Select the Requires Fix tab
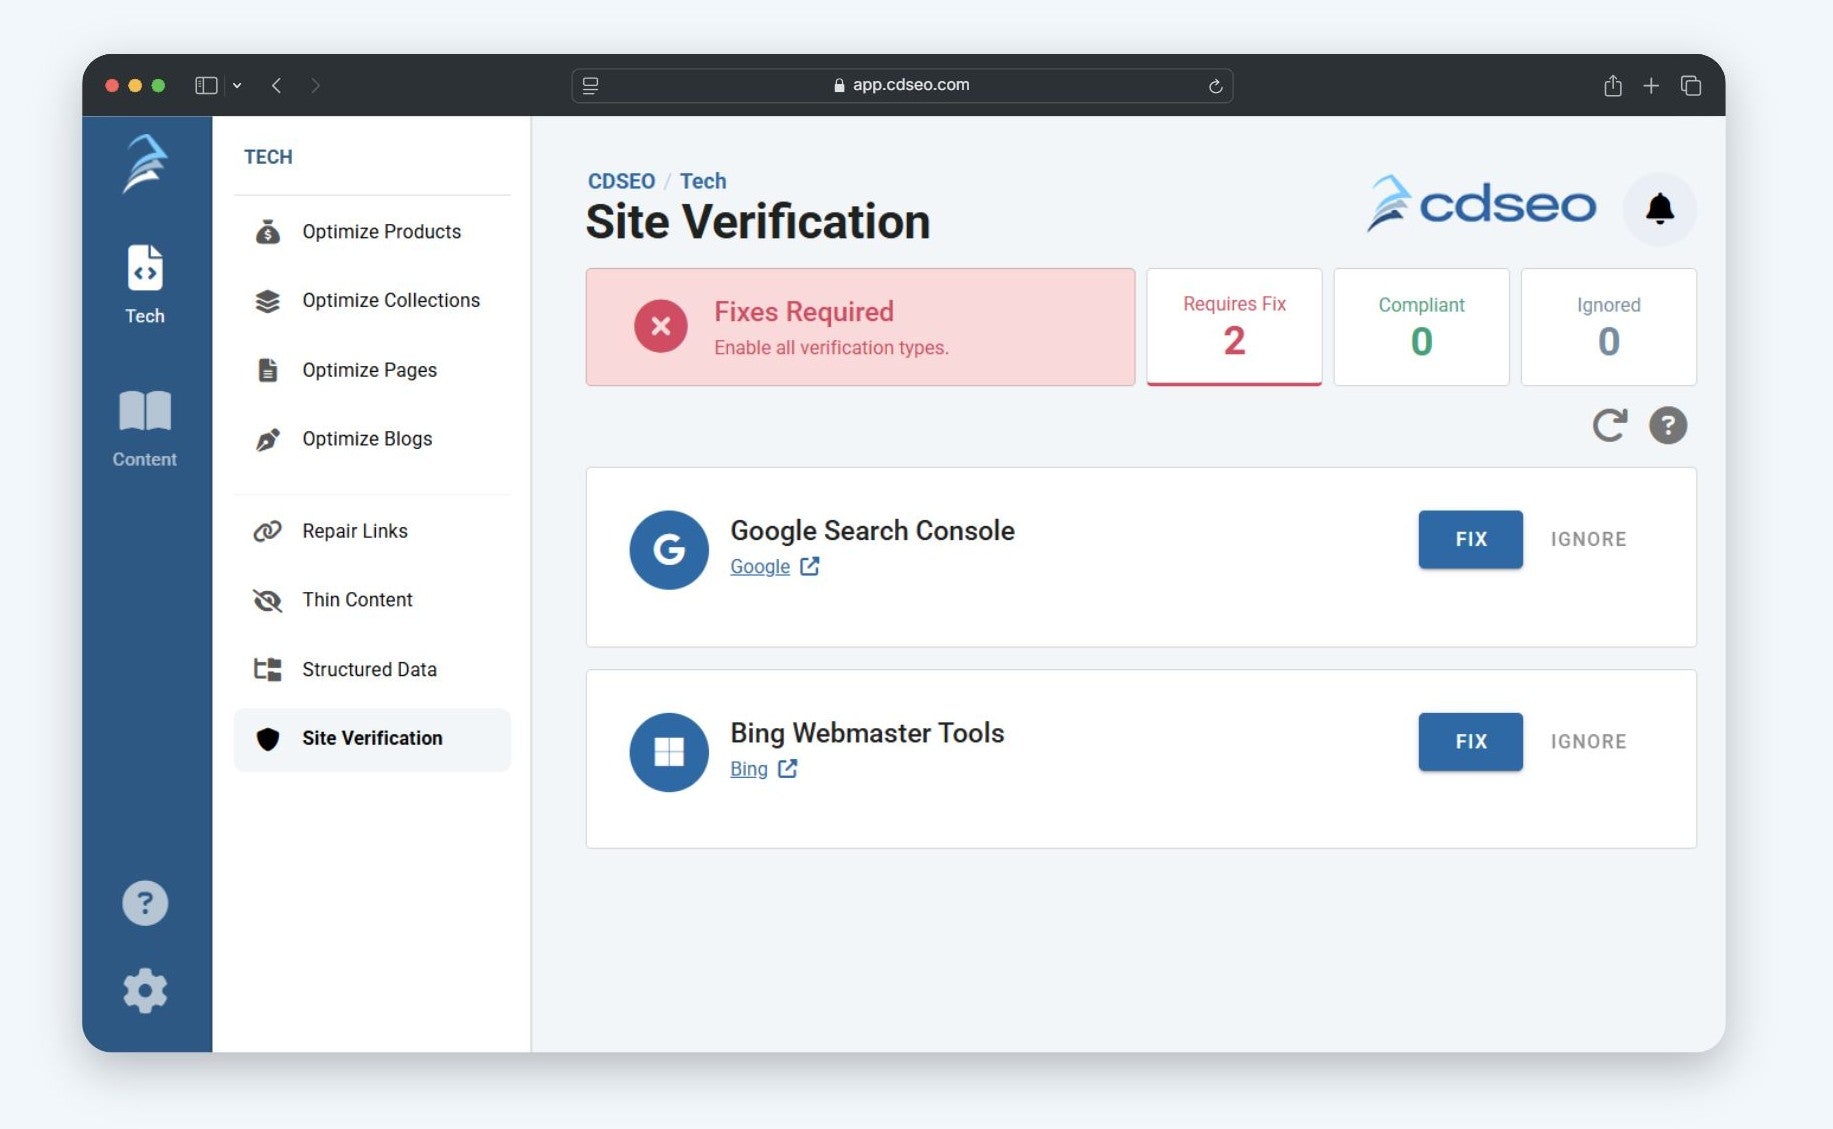 (1233, 326)
